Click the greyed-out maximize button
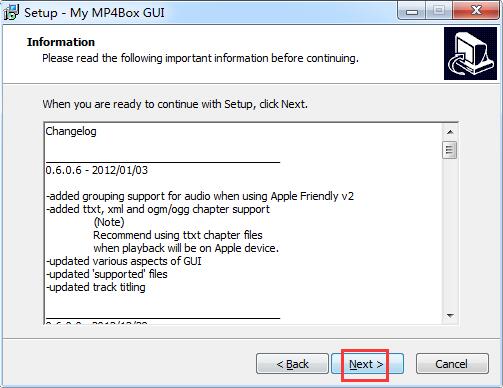Image resolution: width=503 pixels, height=388 pixels. [x=439, y=11]
